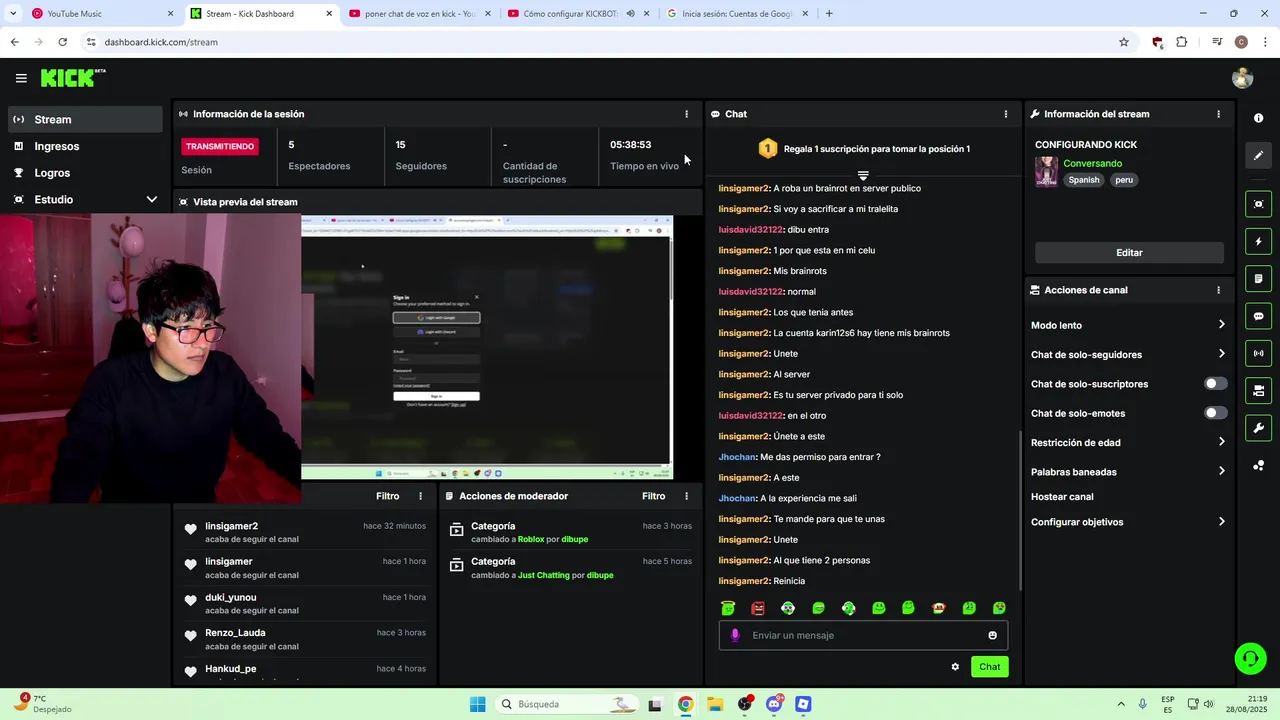Screen dimensions: 1280x720
Task: Click the Enviar un mensaje input field
Action: tap(862, 635)
